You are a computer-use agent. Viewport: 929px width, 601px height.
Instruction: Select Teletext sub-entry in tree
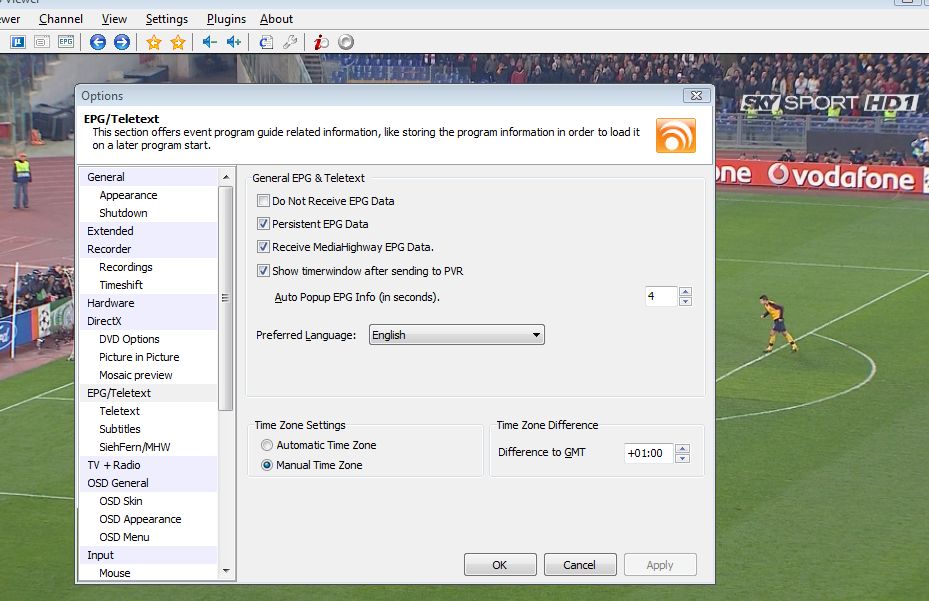(x=120, y=411)
